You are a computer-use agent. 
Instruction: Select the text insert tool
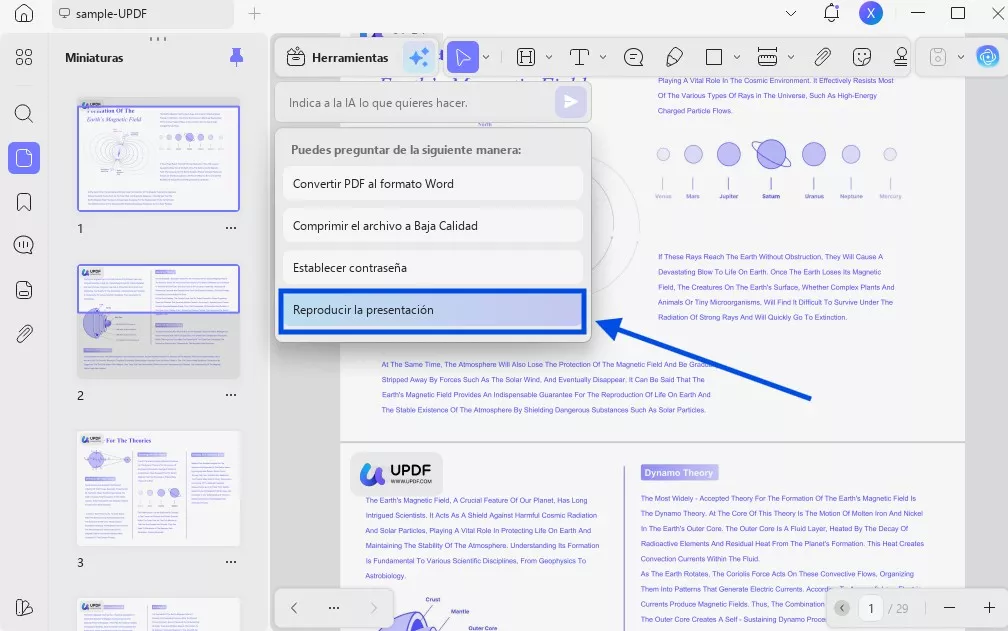(x=579, y=57)
